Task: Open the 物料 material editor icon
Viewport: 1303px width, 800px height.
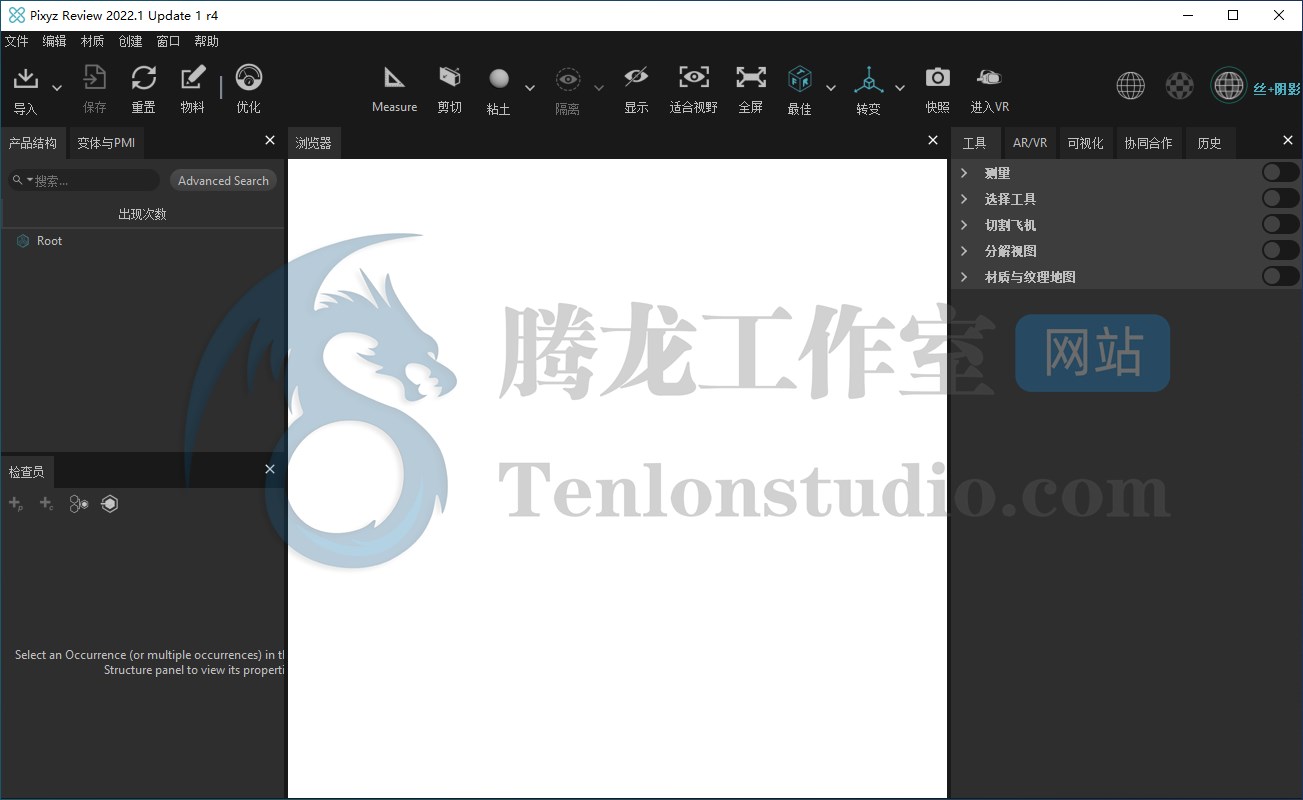Action: coord(193,79)
